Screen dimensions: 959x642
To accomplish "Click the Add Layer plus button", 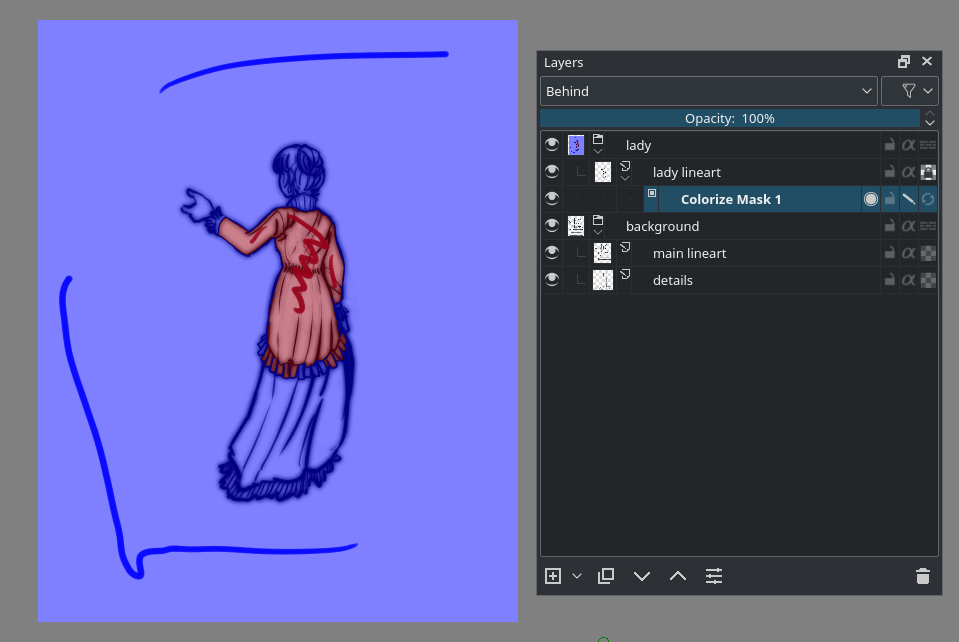I will [553, 576].
